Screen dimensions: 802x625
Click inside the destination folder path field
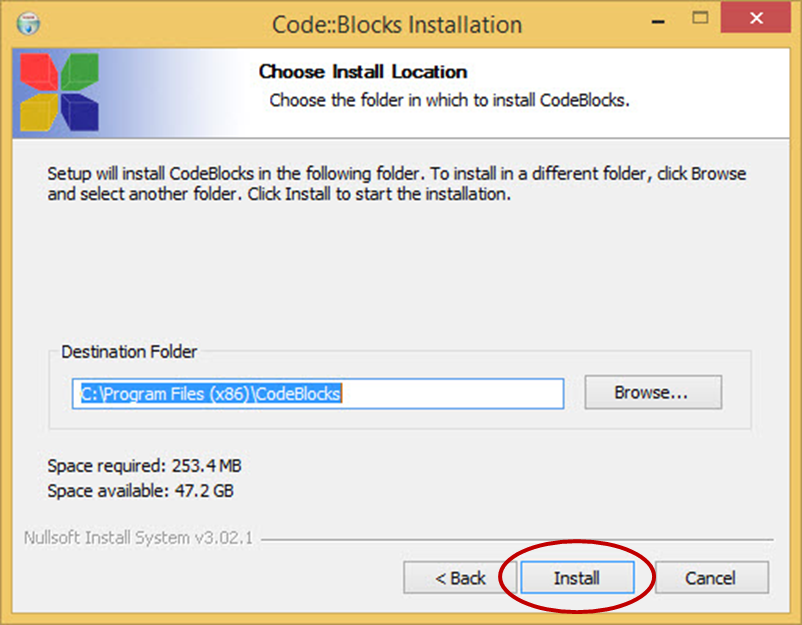pos(318,394)
